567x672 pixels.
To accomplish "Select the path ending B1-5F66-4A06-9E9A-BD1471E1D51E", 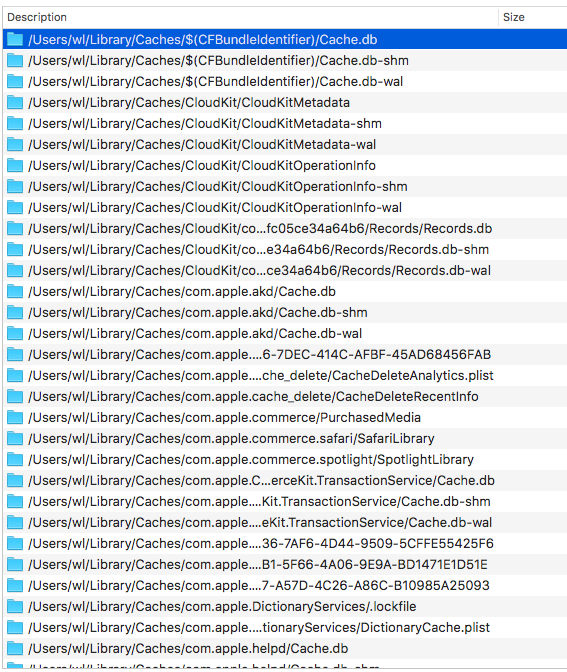I will click(258, 565).
